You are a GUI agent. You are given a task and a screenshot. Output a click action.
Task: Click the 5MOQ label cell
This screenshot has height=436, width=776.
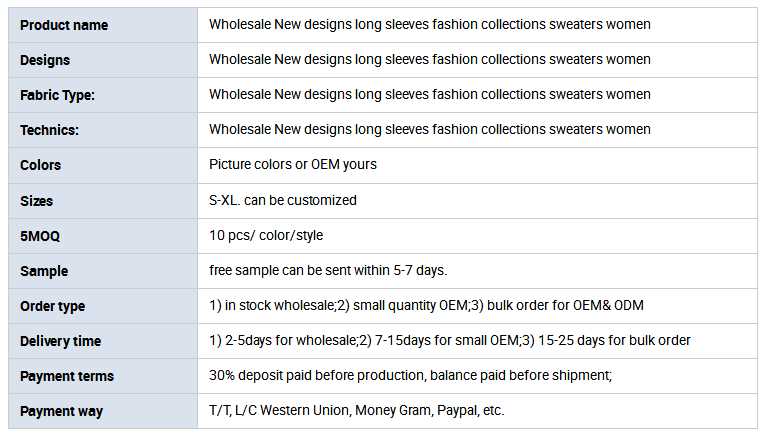[41, 236]
